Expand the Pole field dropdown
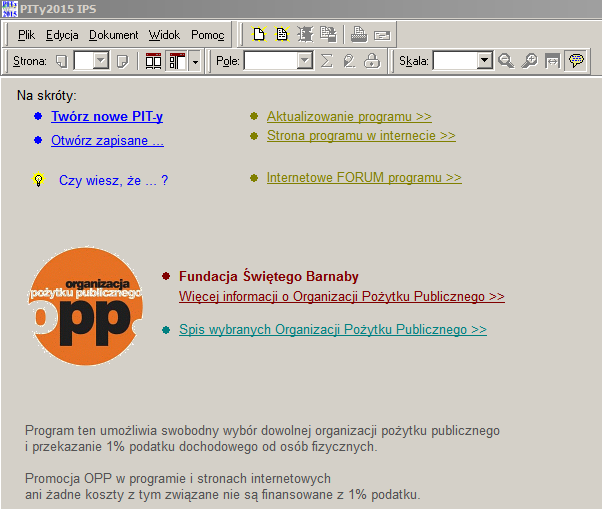Screen dimensions: 602x509 305,61
